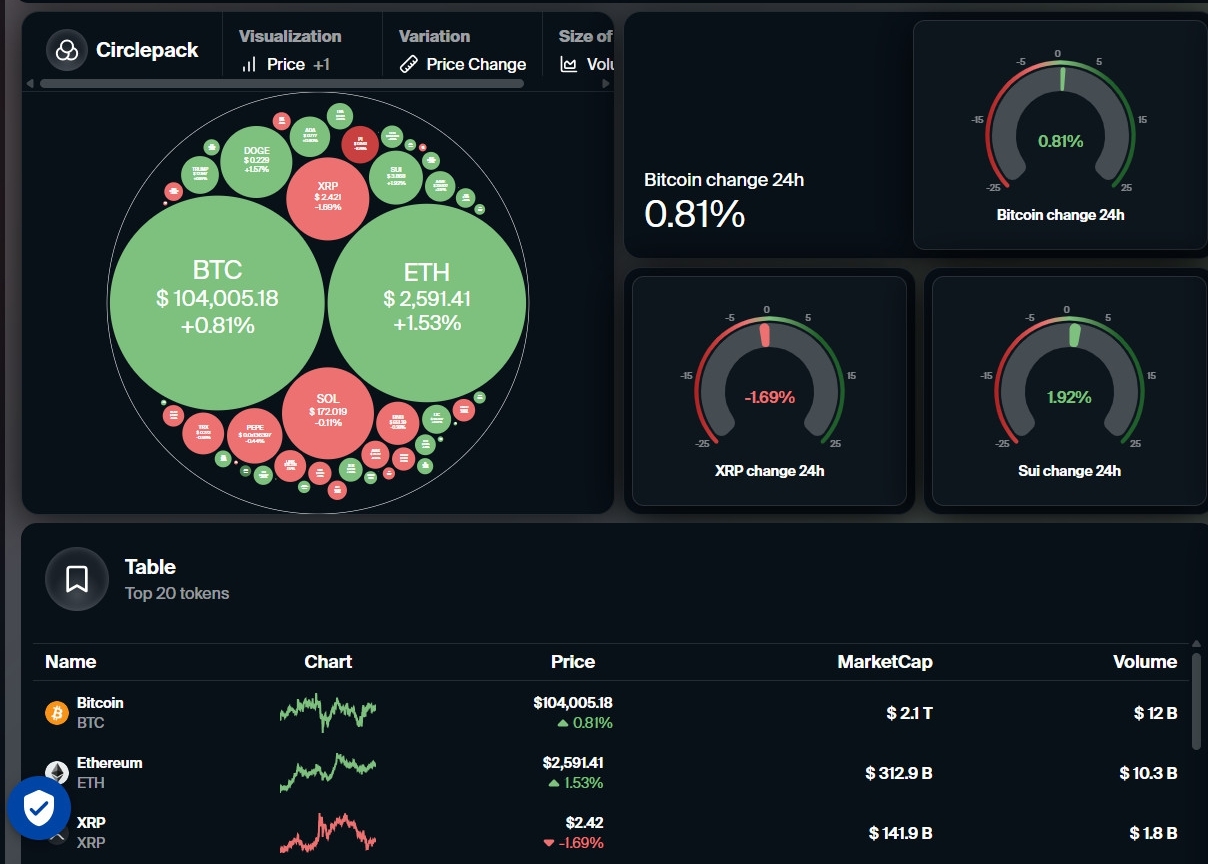The width and height of the screenshot is (1208, 864).
Task: Select the red PEPE bubble
Action: (255, 436)
